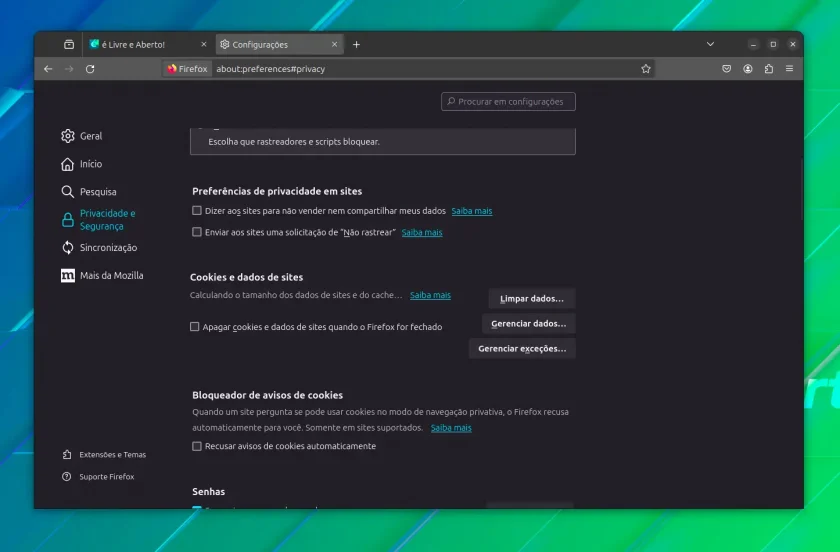840x552 pixels.
Task: Click the Limpar dados button
Action: point(532,299)
